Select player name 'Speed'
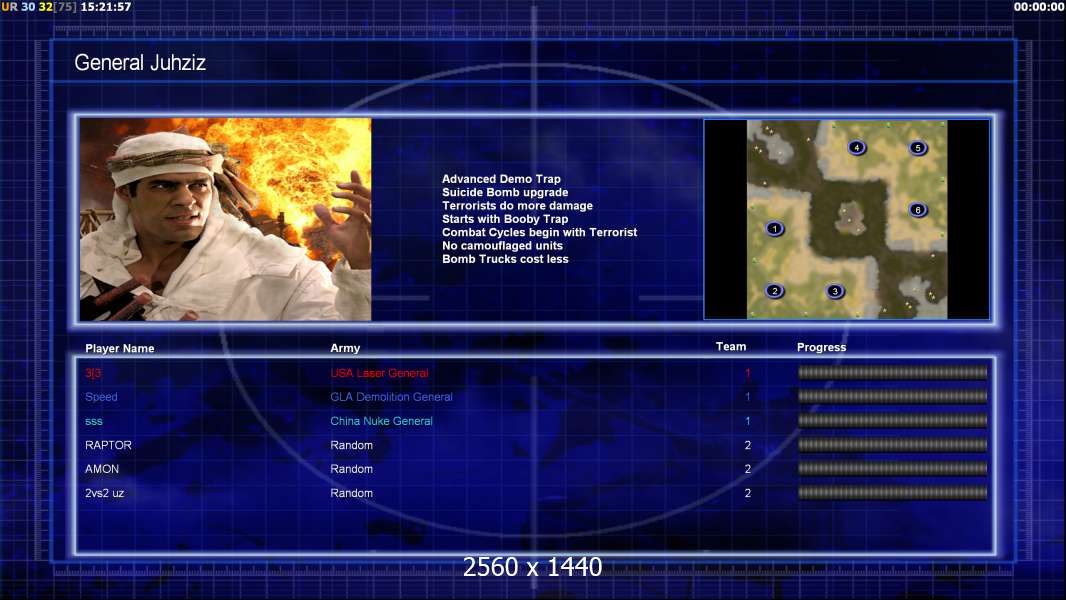Image resolution: width=1066 pixels, height=600 pixels. tap(101, 397)
